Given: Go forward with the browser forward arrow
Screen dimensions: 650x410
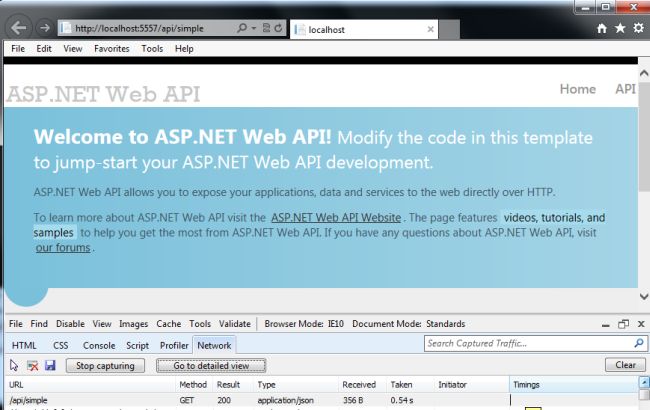Looking at the screenshot, I should point(44,28).
